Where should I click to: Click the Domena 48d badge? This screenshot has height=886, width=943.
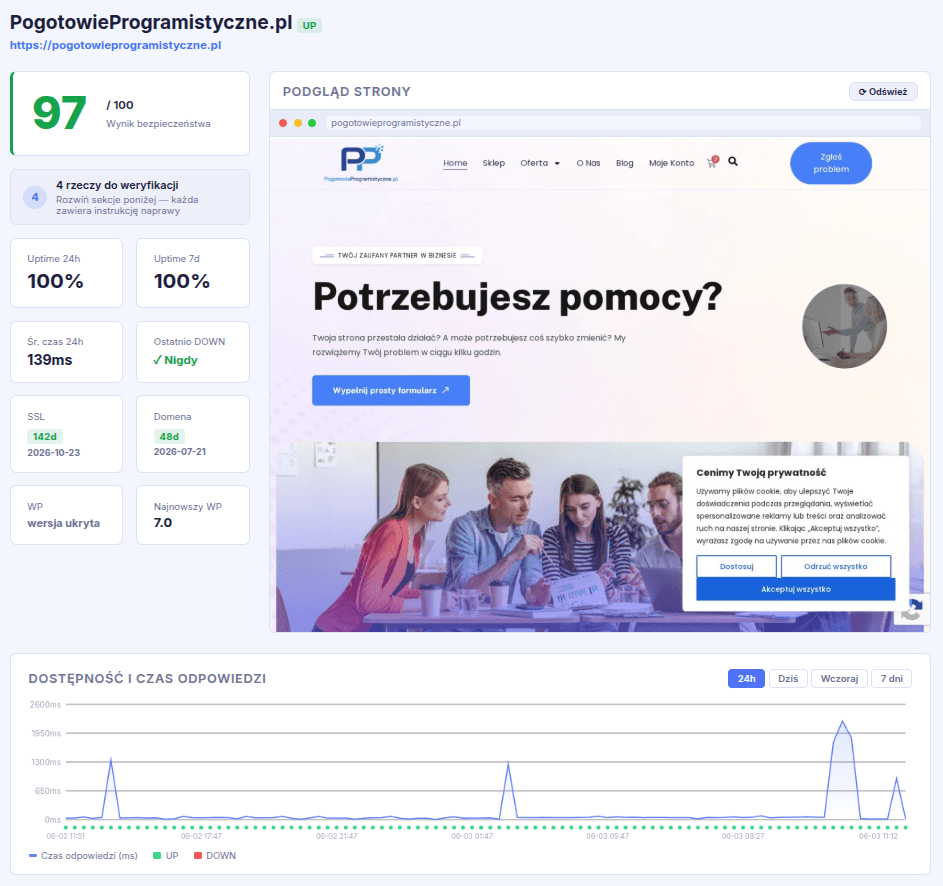coord(169,437)
